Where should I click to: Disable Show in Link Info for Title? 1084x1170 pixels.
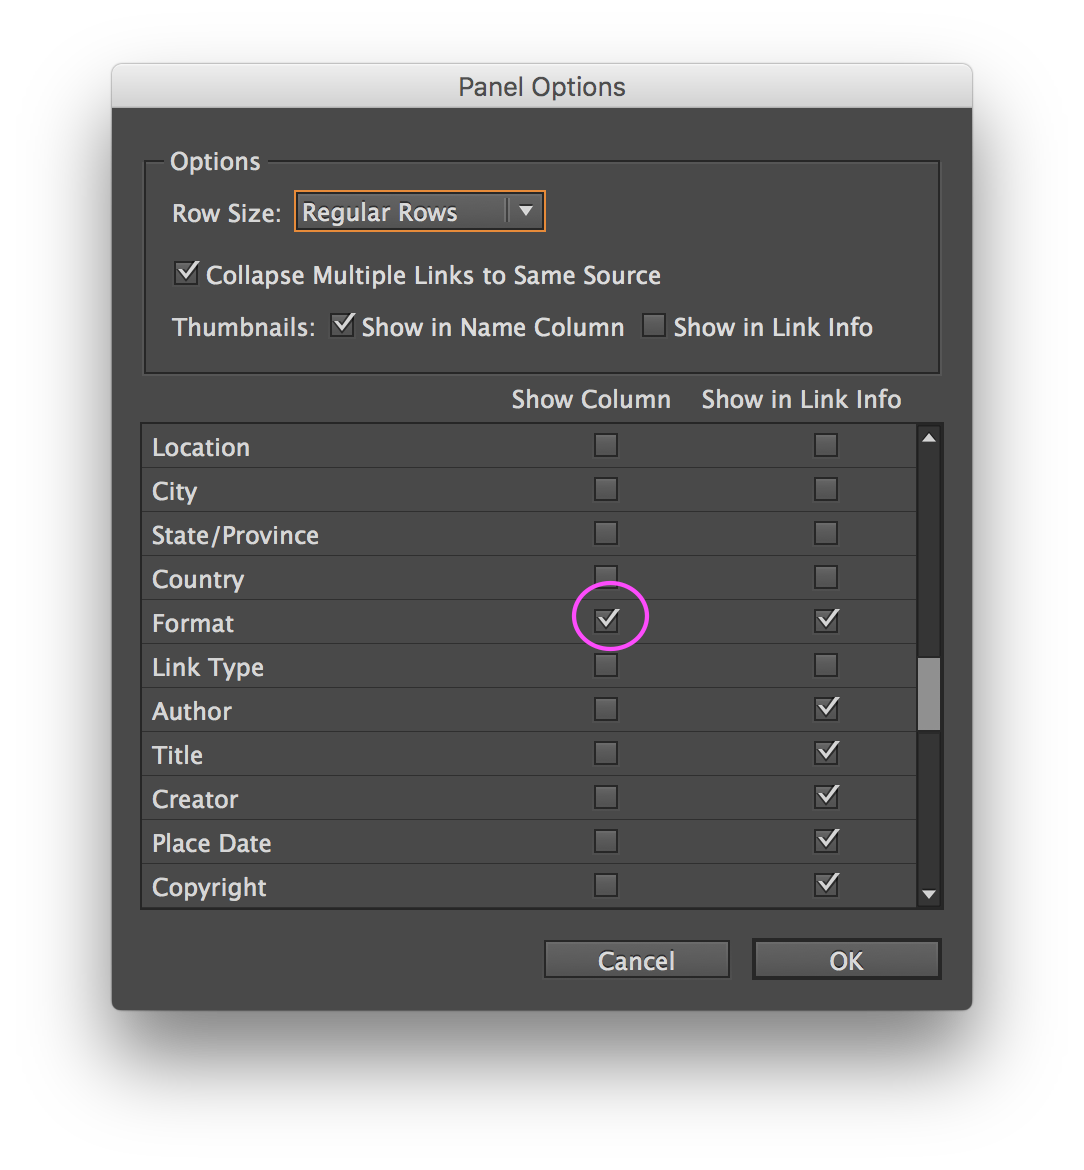point(826,752)
